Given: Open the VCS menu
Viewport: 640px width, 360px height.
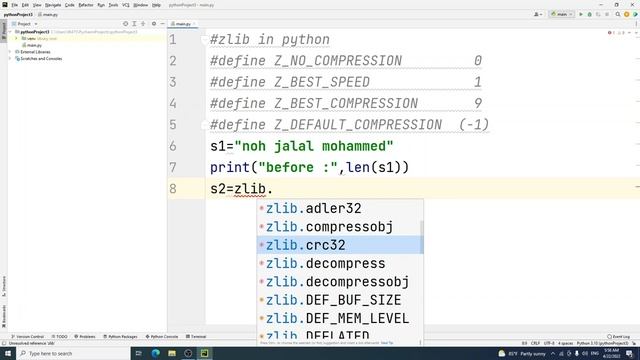Looking at the screenshot, I should pos(126,5).
